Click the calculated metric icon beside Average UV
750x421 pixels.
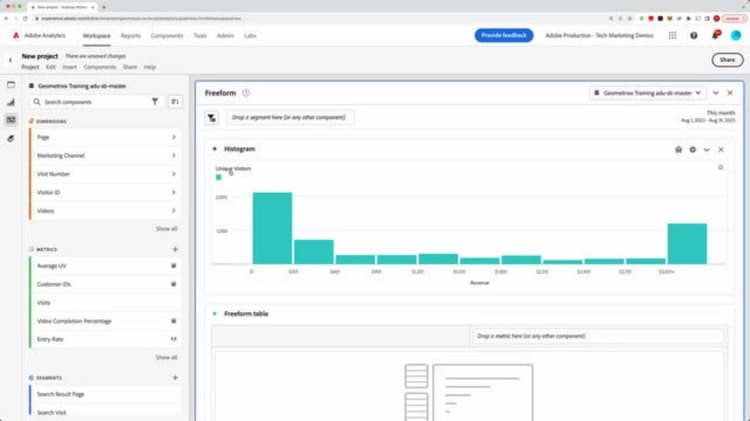[x=174, y=266]
